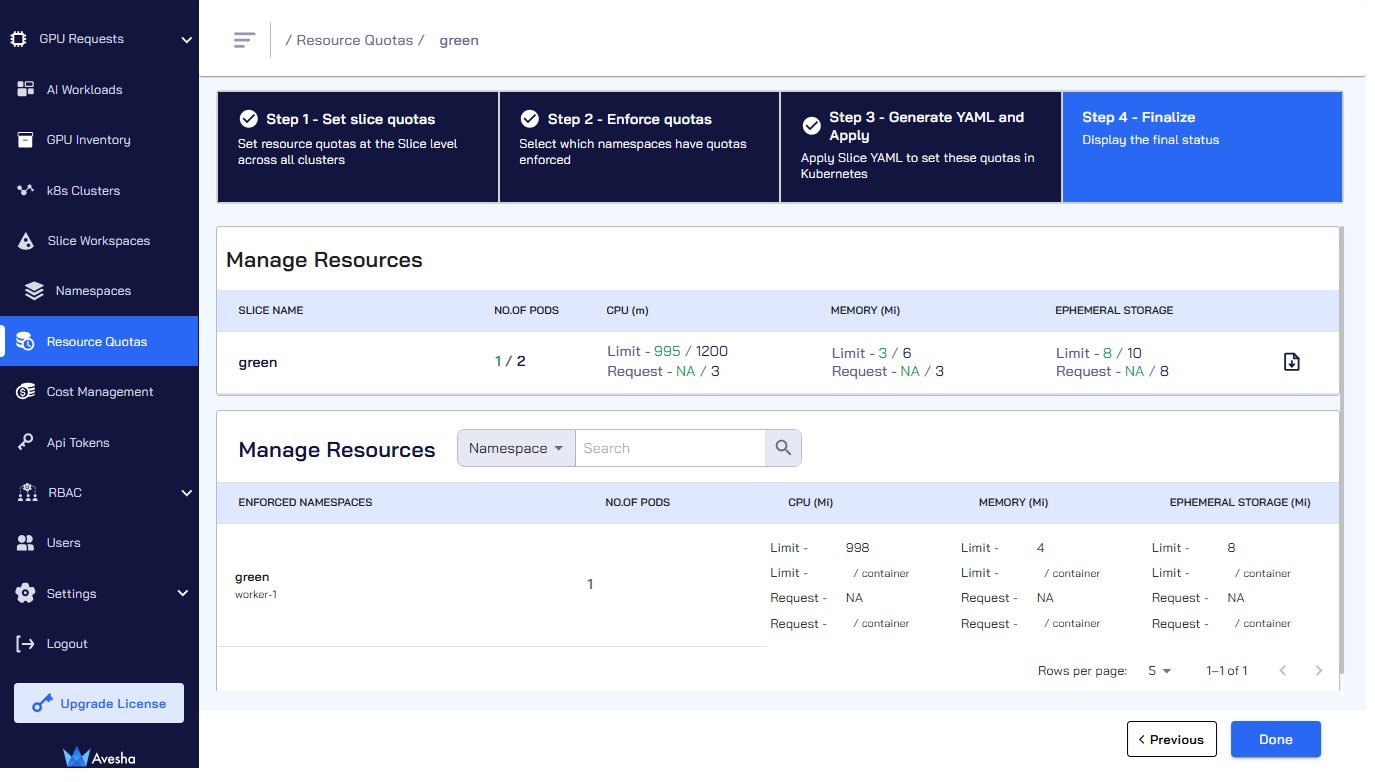This screenshot has height=782, width=1375.
Task: Click the 1–1 of 1 pagination text
Action: (x=1227, y=671)
